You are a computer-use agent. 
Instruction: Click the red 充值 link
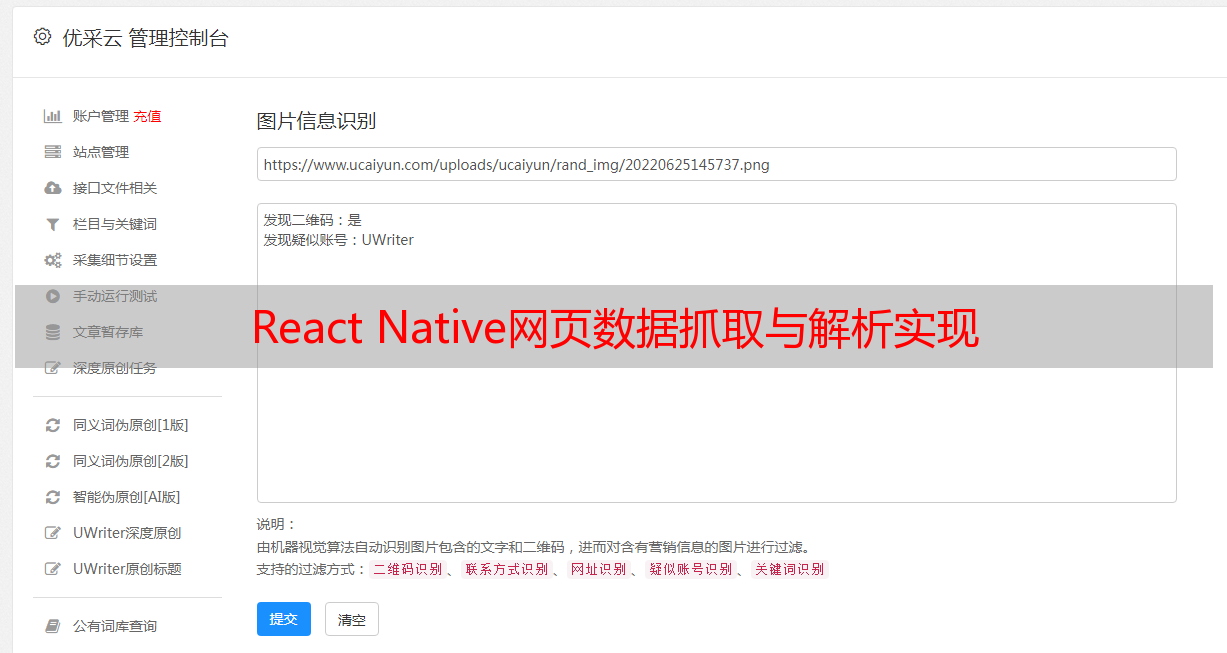click(147, 116)
